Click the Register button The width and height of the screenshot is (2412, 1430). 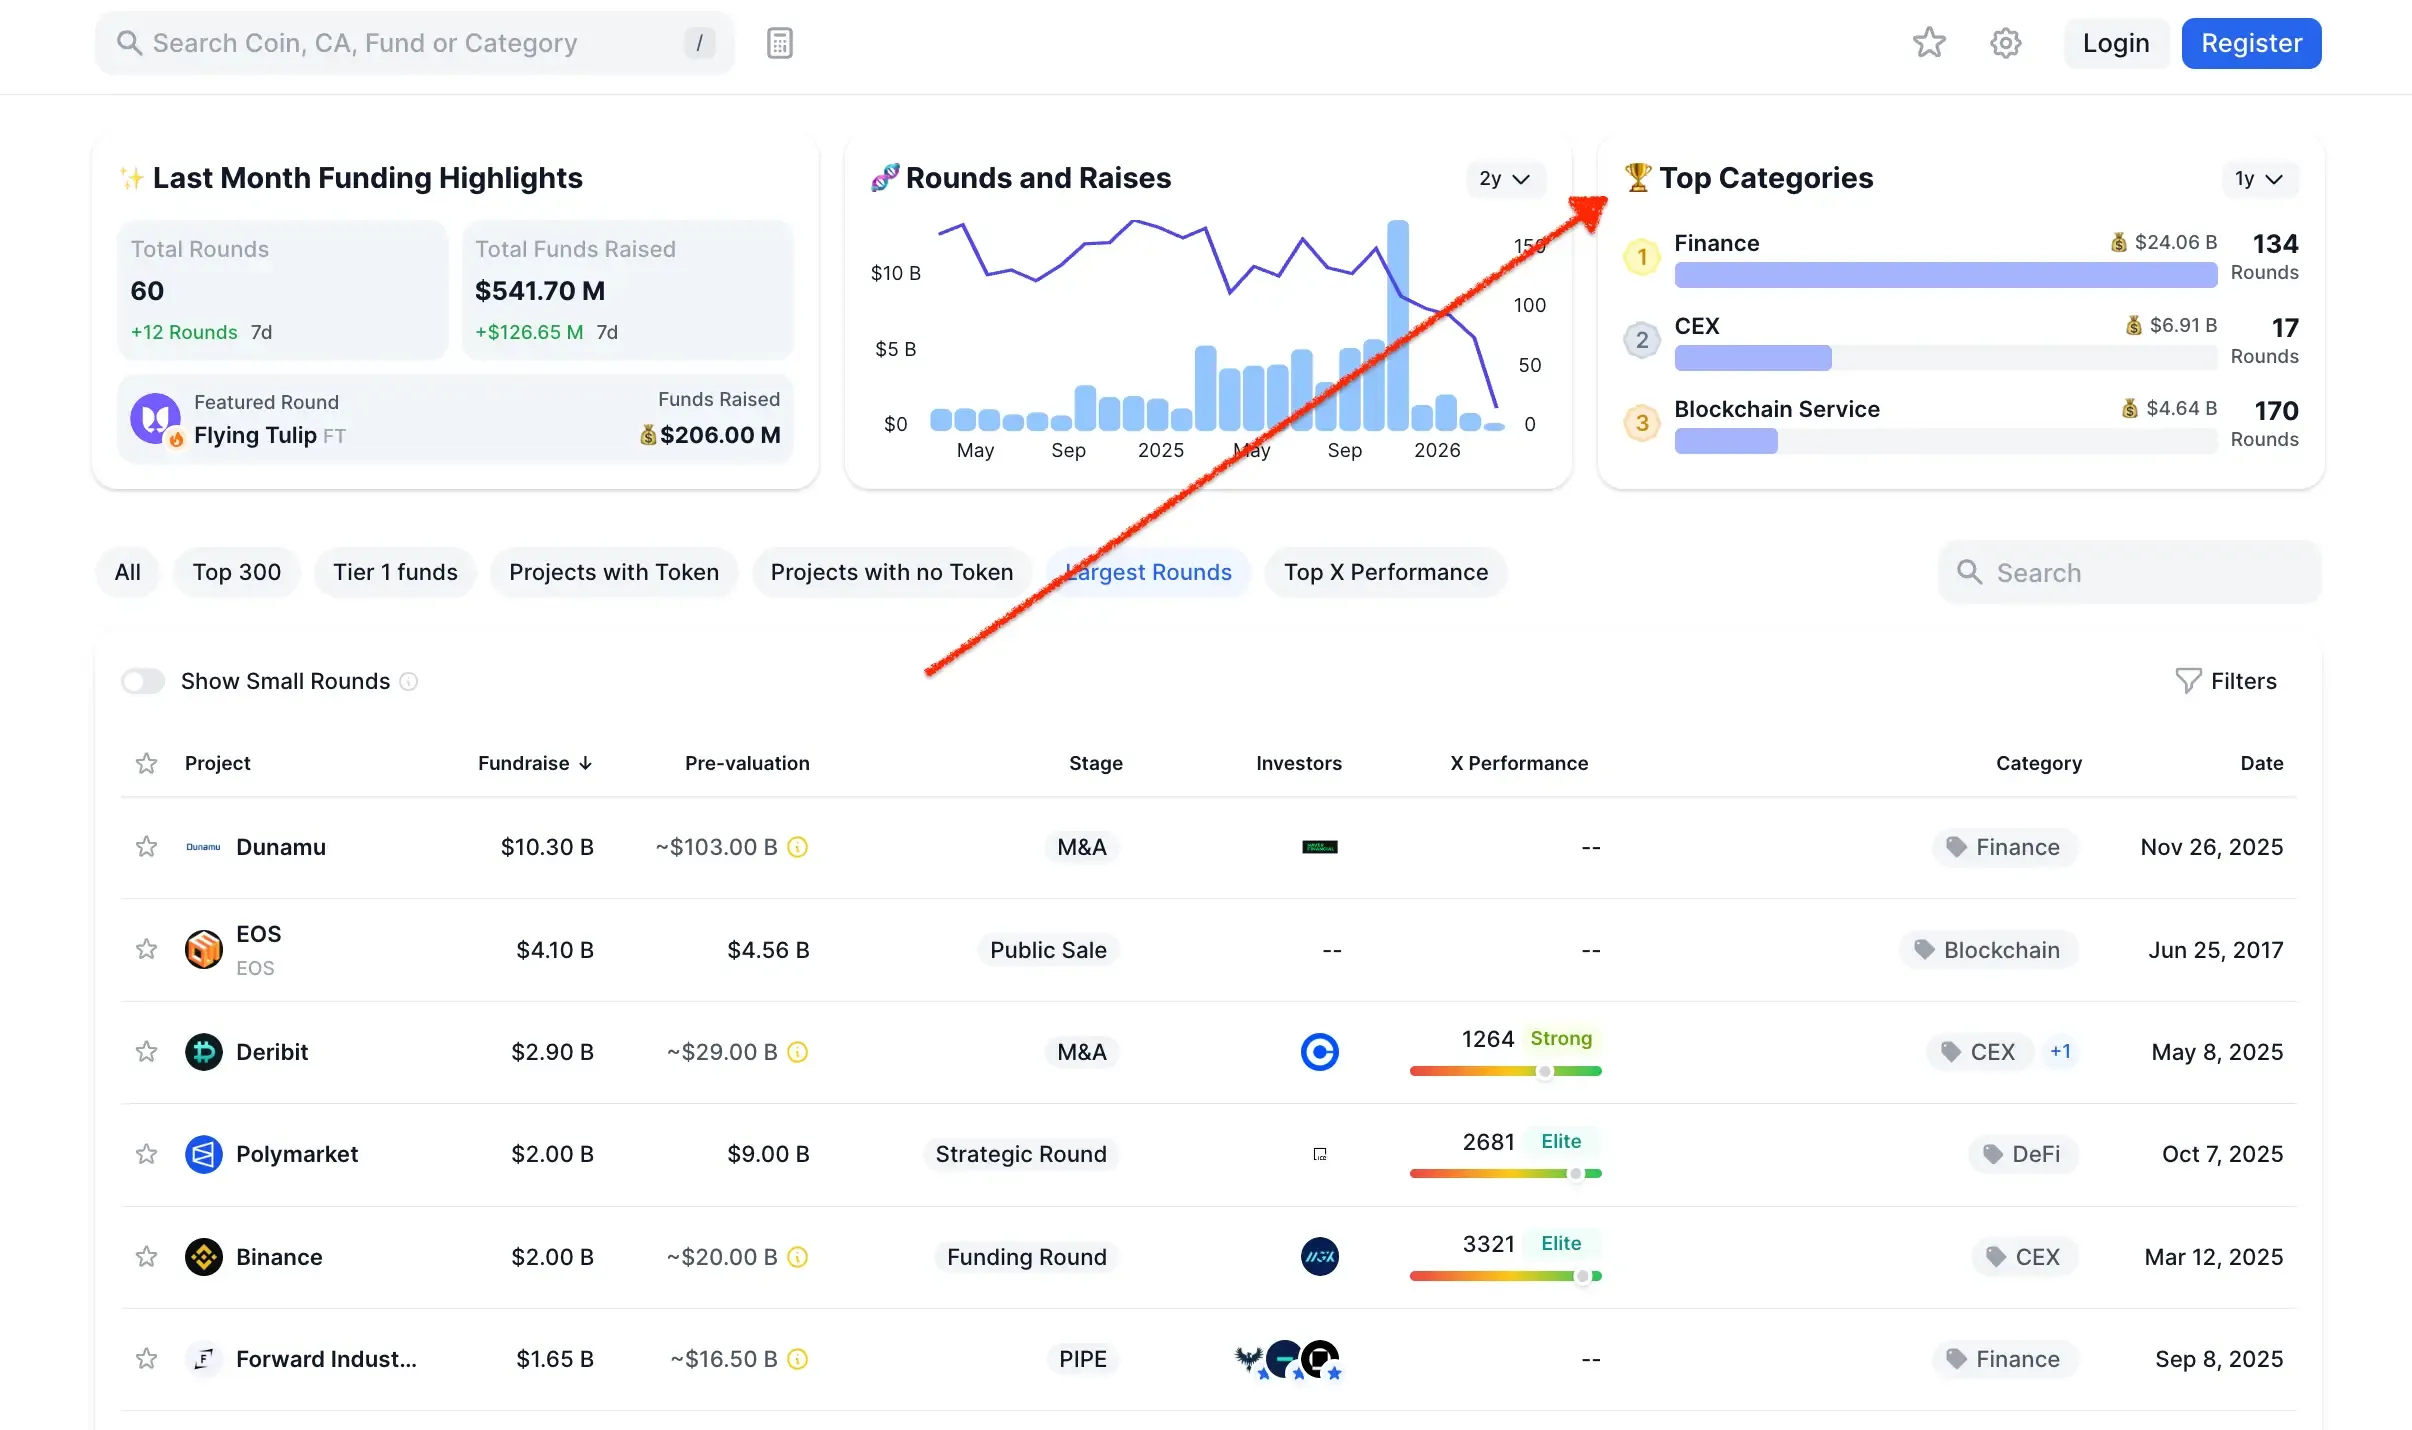coord(2251,43)
